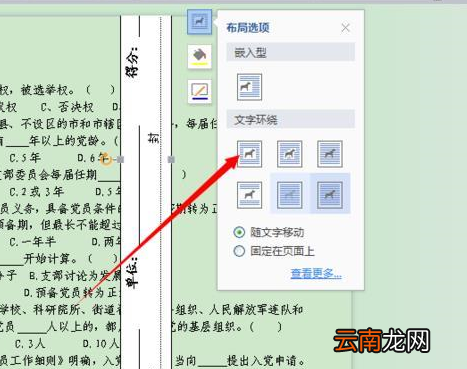This screenshot has height=369, width=467.
Task: Click the answer option C.一年半
Action: pyautogui.click(x=32, y=242)
